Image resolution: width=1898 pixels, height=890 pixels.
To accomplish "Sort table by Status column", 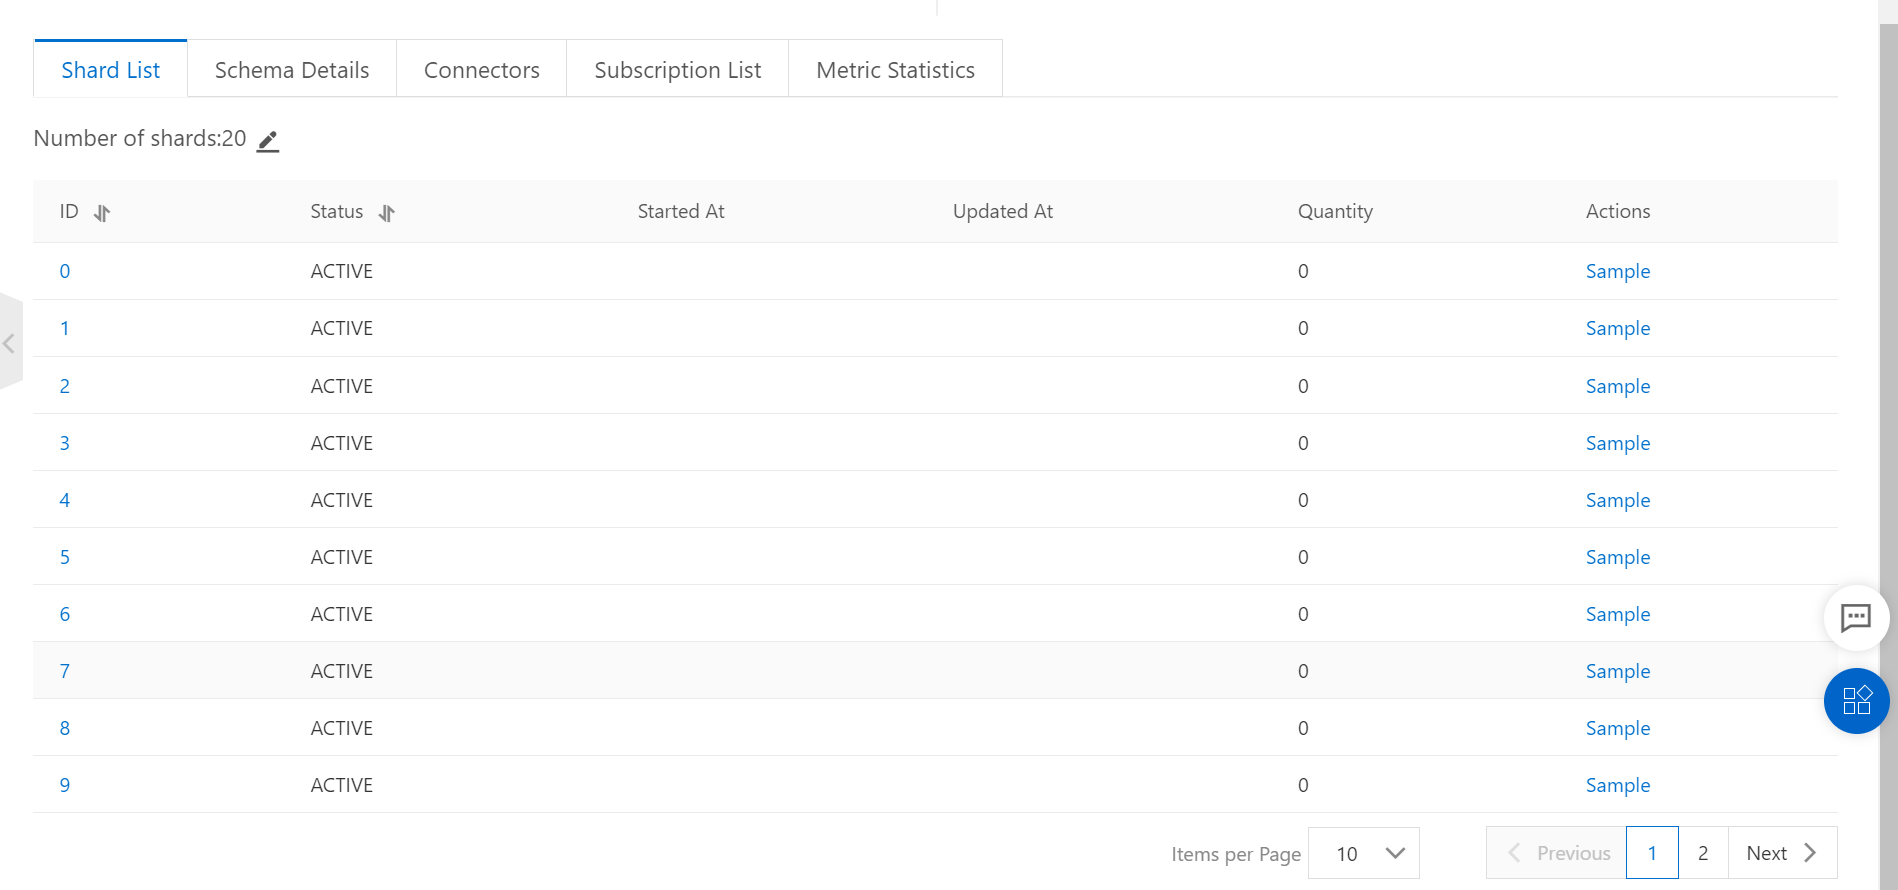I will pyautogui.click(x=387, y=213).
